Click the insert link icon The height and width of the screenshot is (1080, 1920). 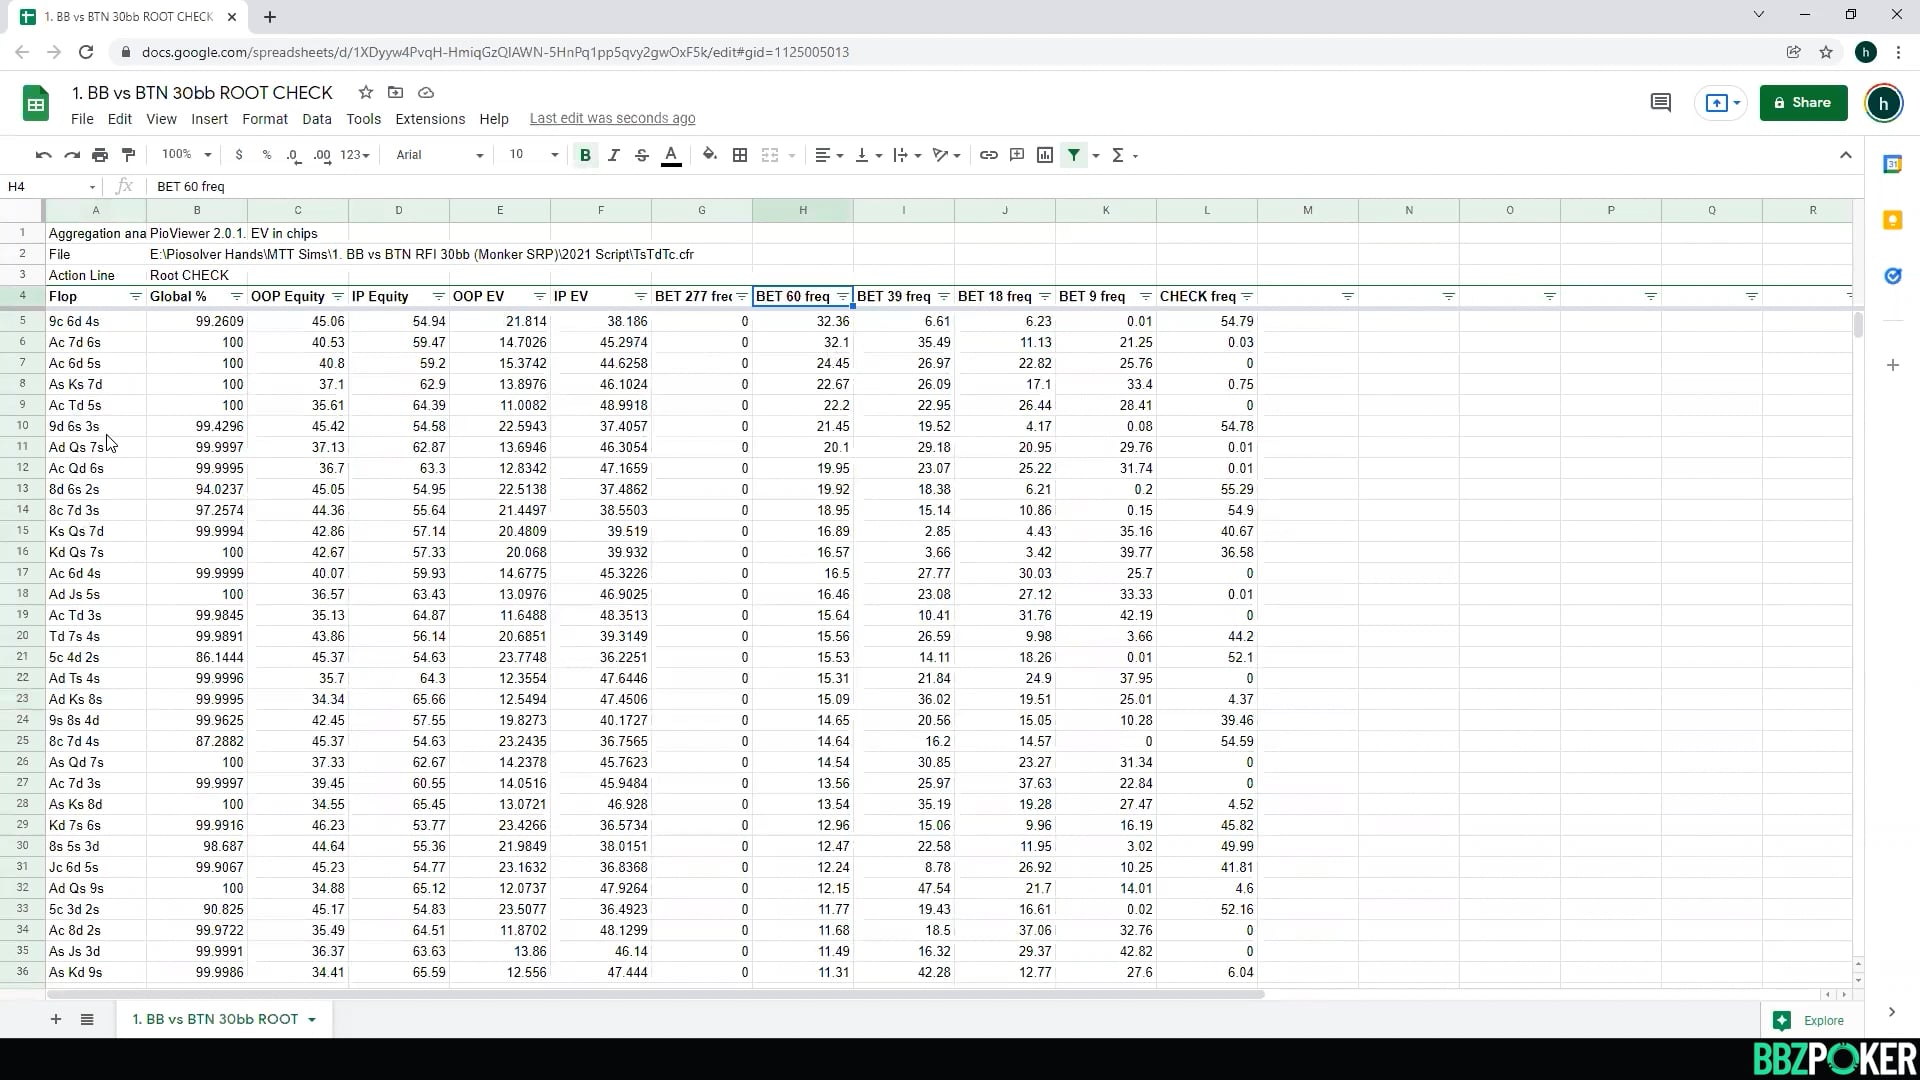(x=988, y=155)
